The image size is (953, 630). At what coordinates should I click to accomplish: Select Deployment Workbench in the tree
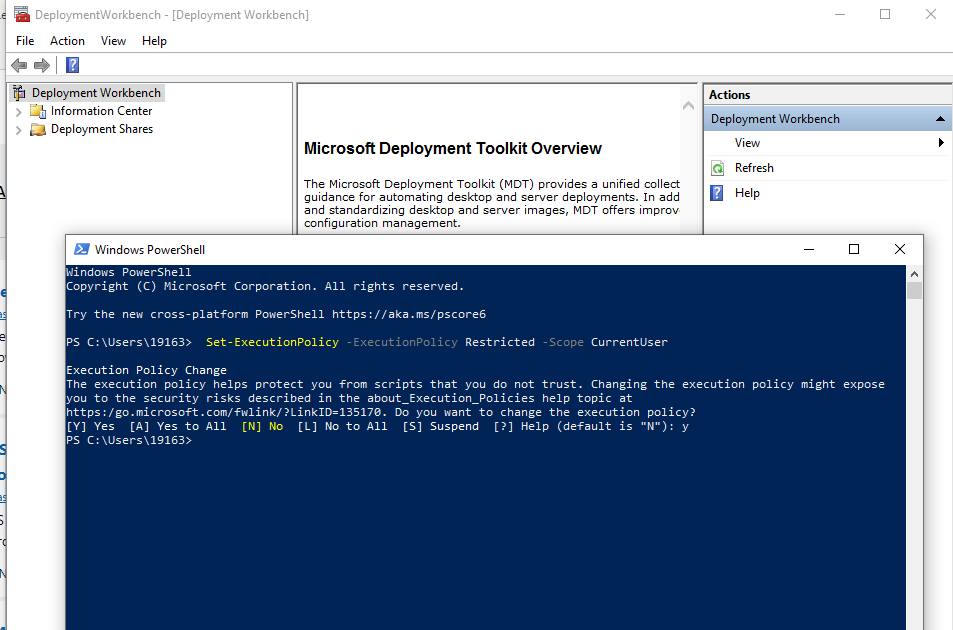click(96, 93)
